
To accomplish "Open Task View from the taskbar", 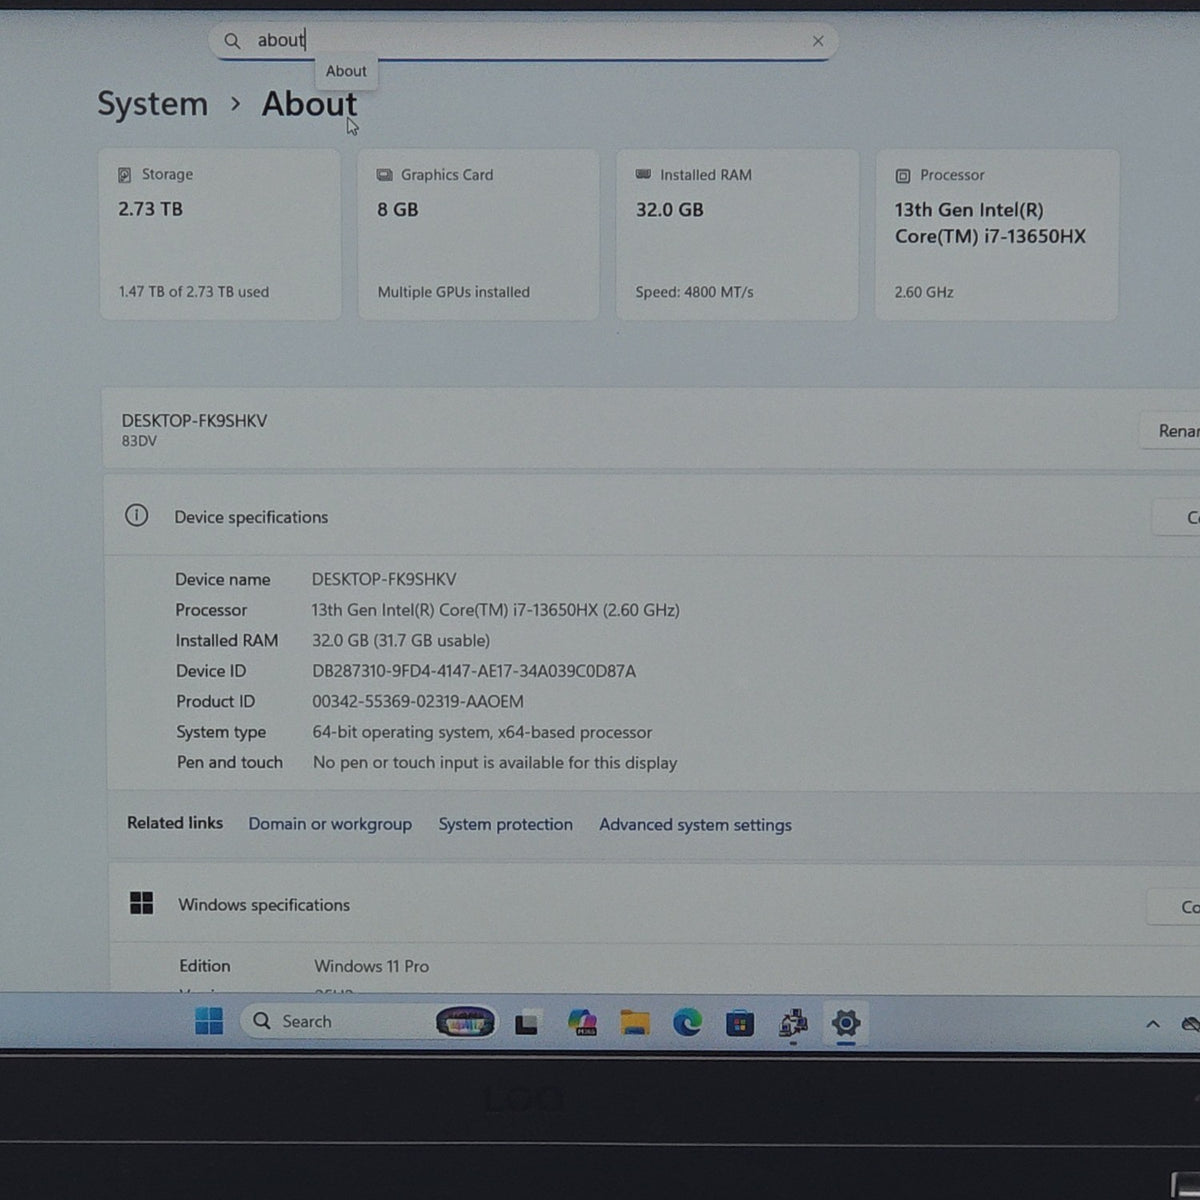I will (x=526, y=1023).
